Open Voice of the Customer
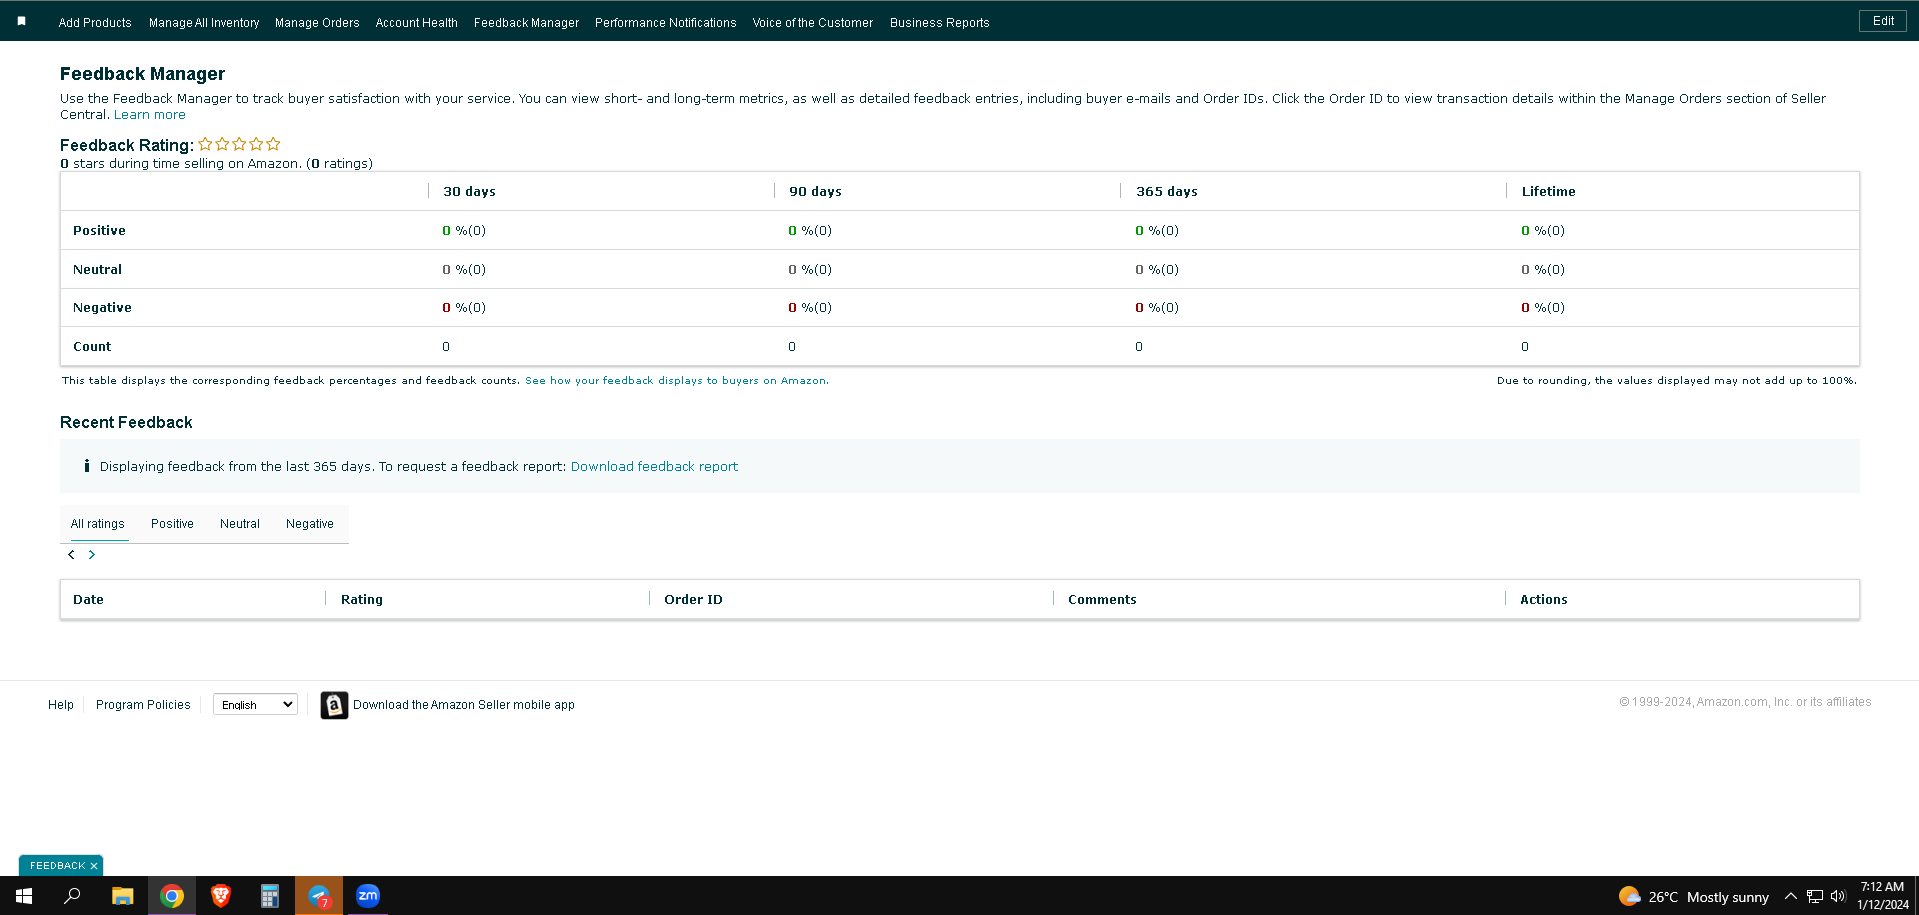Image resolution: width=1919 pixels, height=915 pixels. coord(813,23)
